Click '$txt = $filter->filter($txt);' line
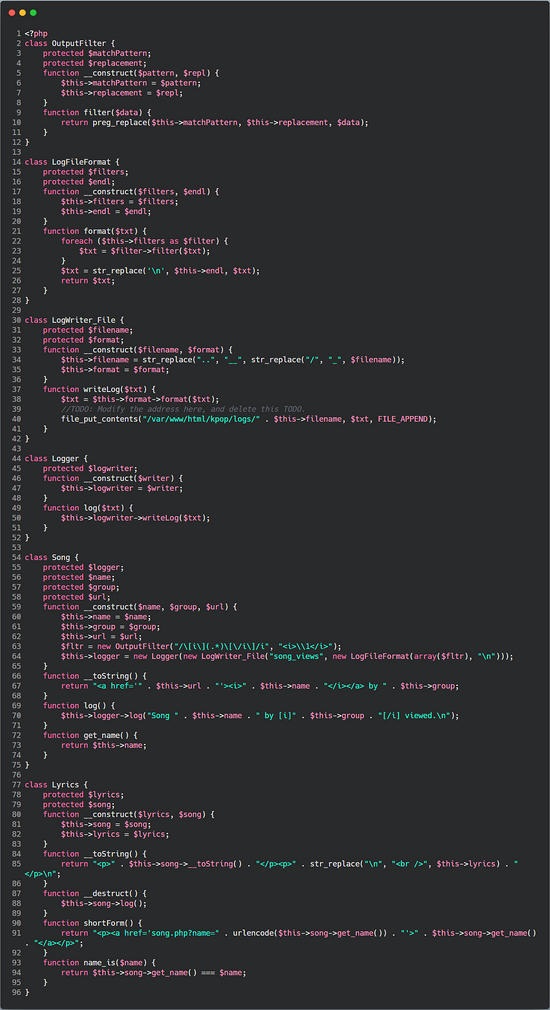This screenshot has width=550, height=1010. (145, 251)
